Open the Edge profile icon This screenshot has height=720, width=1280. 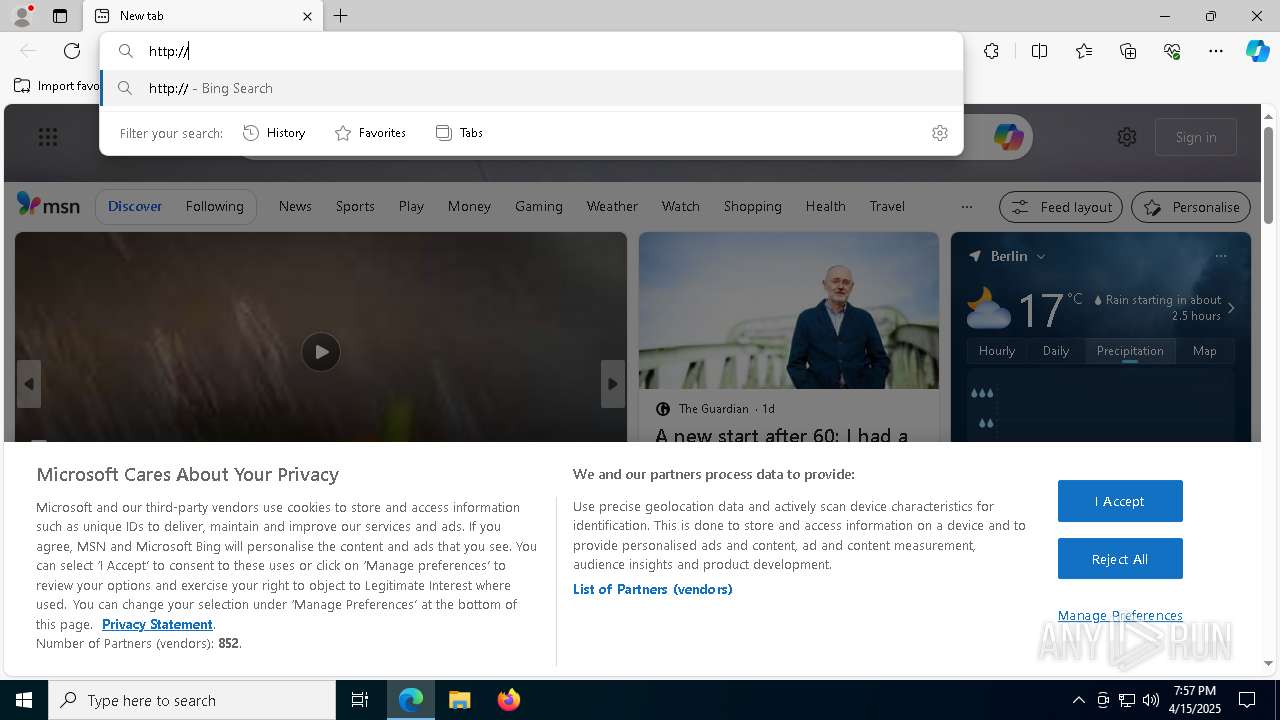[x=21, y=16]
